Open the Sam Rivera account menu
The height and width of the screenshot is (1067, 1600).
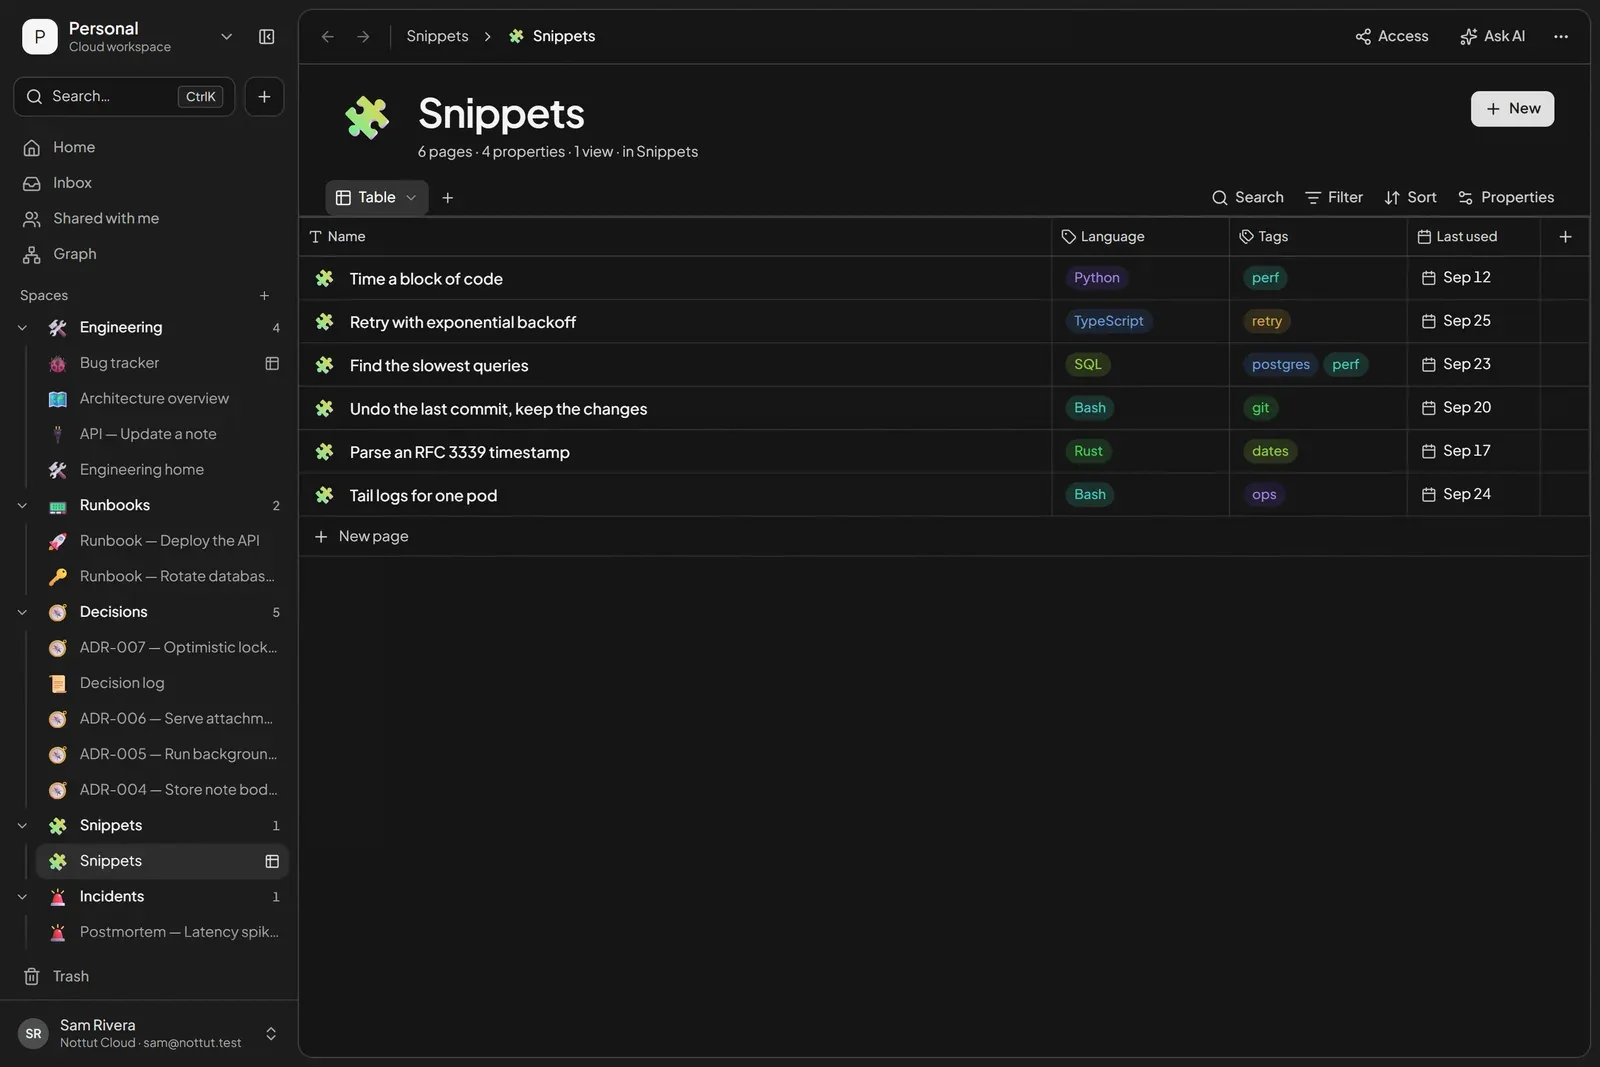pyautogui.click(x=149, y=1033)
